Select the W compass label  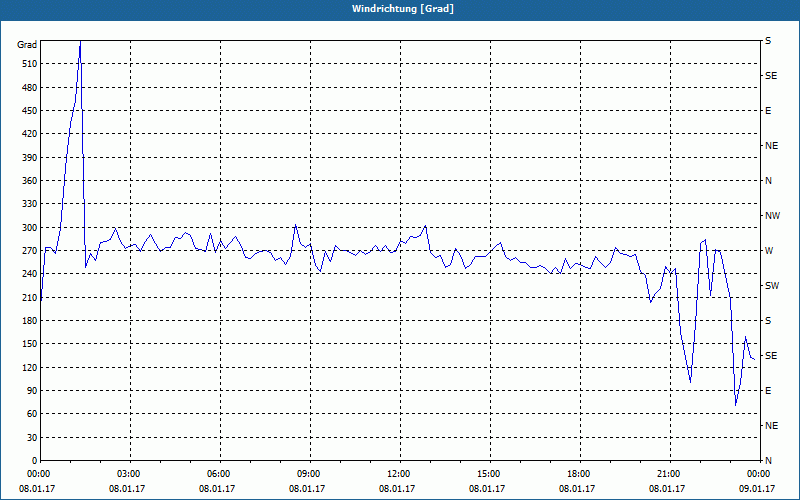769,251
